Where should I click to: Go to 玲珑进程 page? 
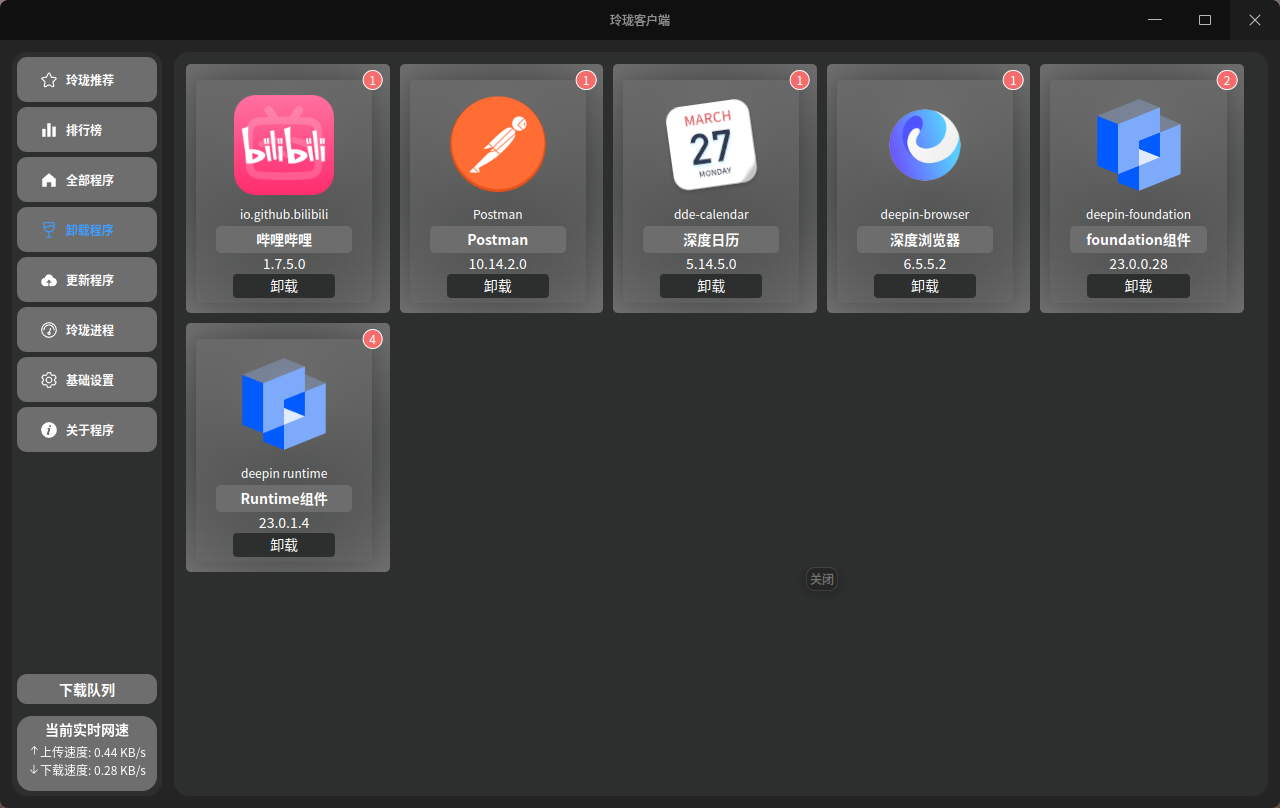click(87, 330)
